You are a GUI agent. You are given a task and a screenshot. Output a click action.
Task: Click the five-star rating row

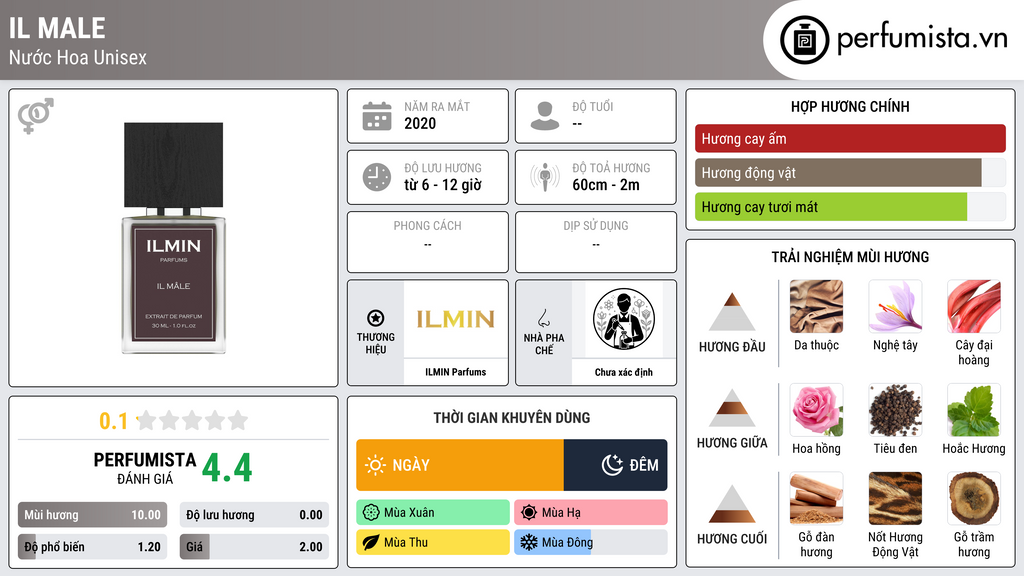pyautogui.click(x=192, y=420)
